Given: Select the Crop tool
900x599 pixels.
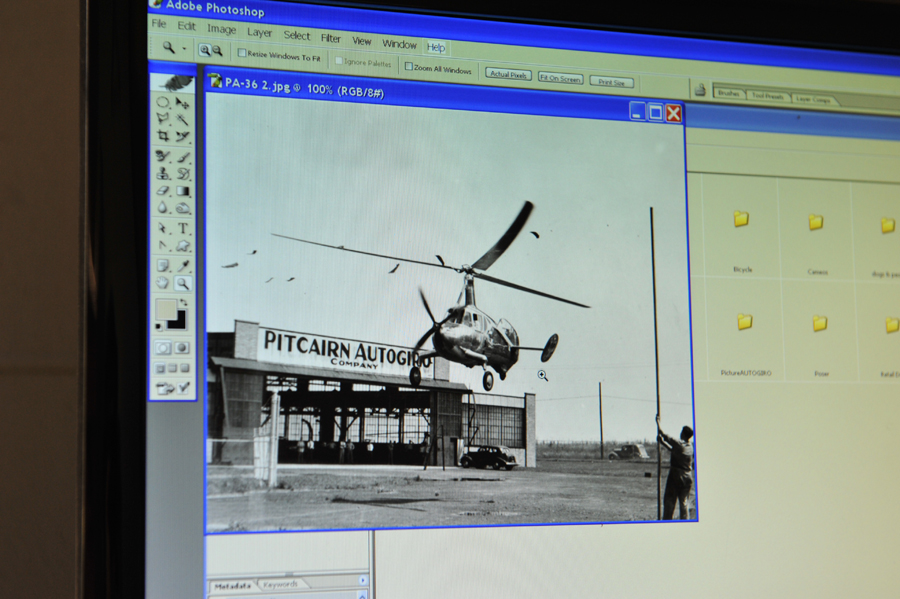Looking at the screenshot, I should point(163,136).
